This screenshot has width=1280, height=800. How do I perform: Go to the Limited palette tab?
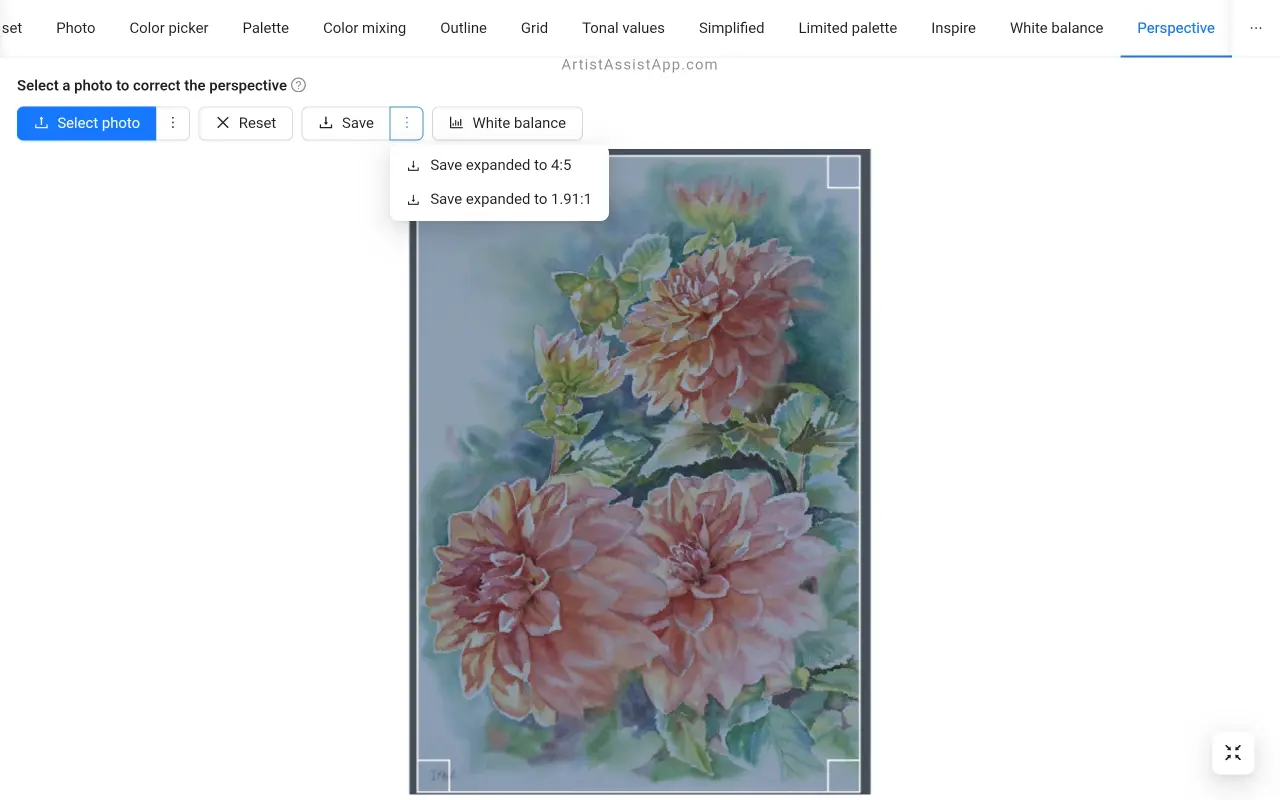(x=848, y=28)
